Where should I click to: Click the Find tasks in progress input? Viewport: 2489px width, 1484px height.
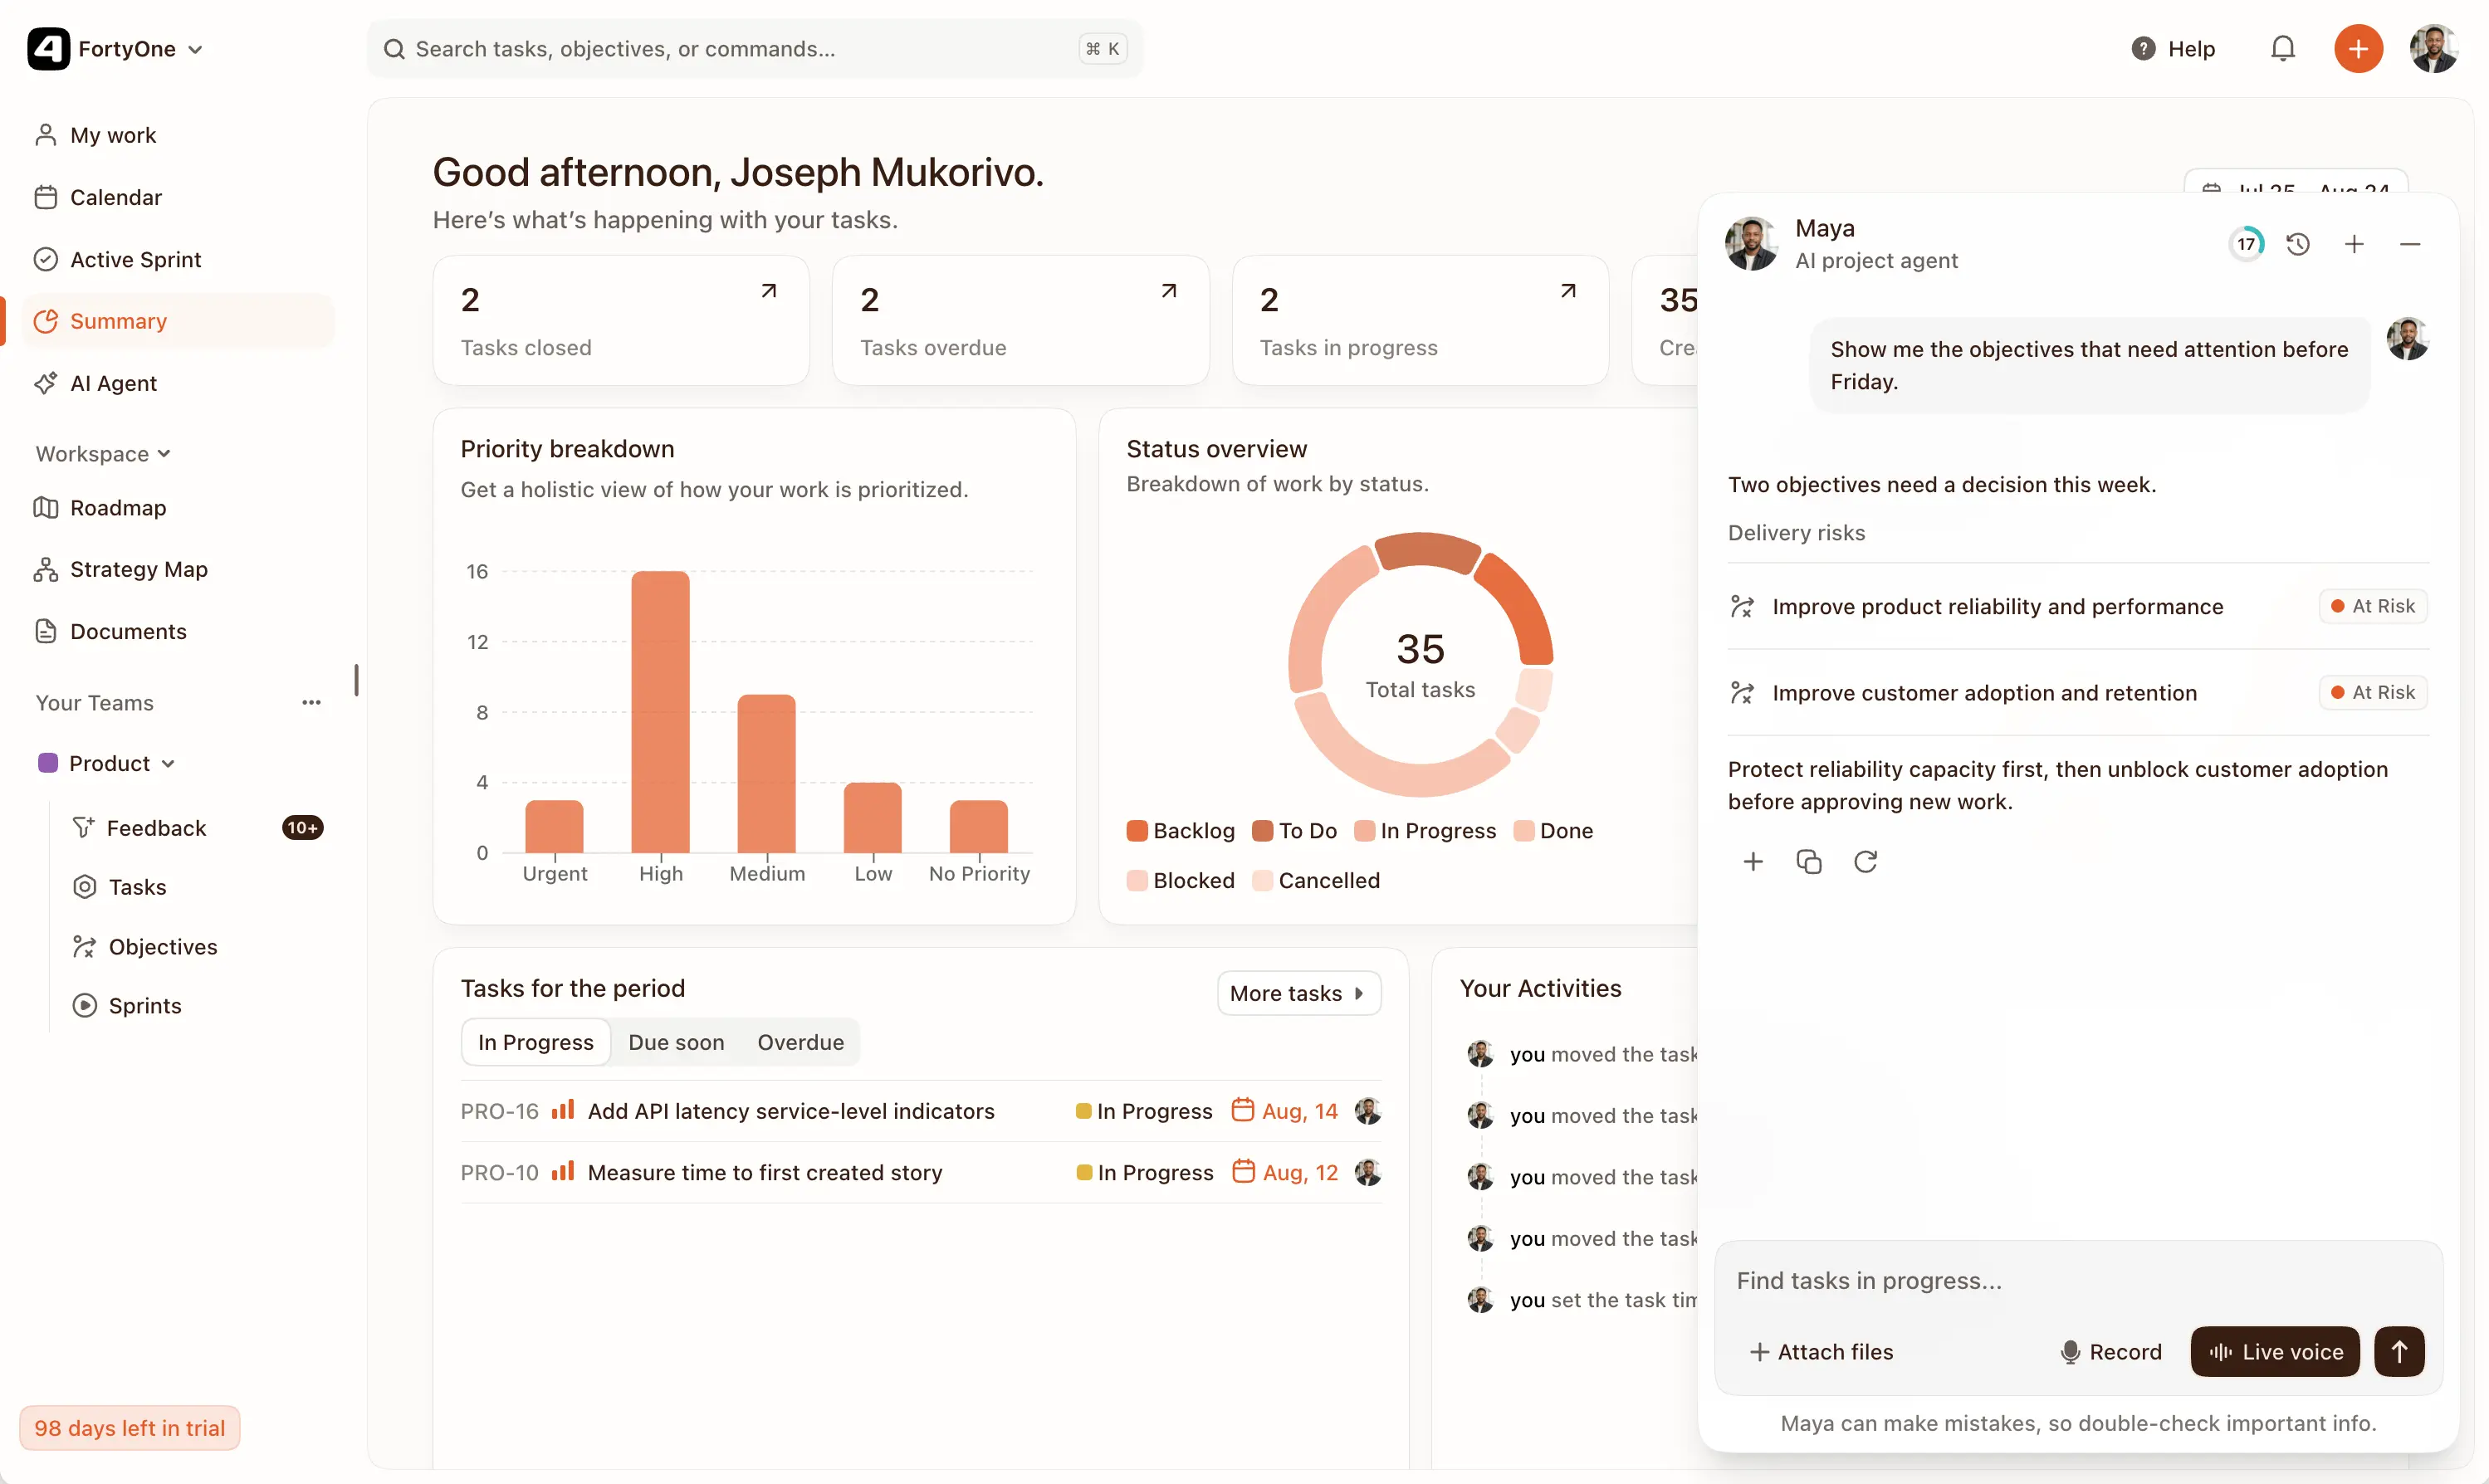point(2078,1281)
